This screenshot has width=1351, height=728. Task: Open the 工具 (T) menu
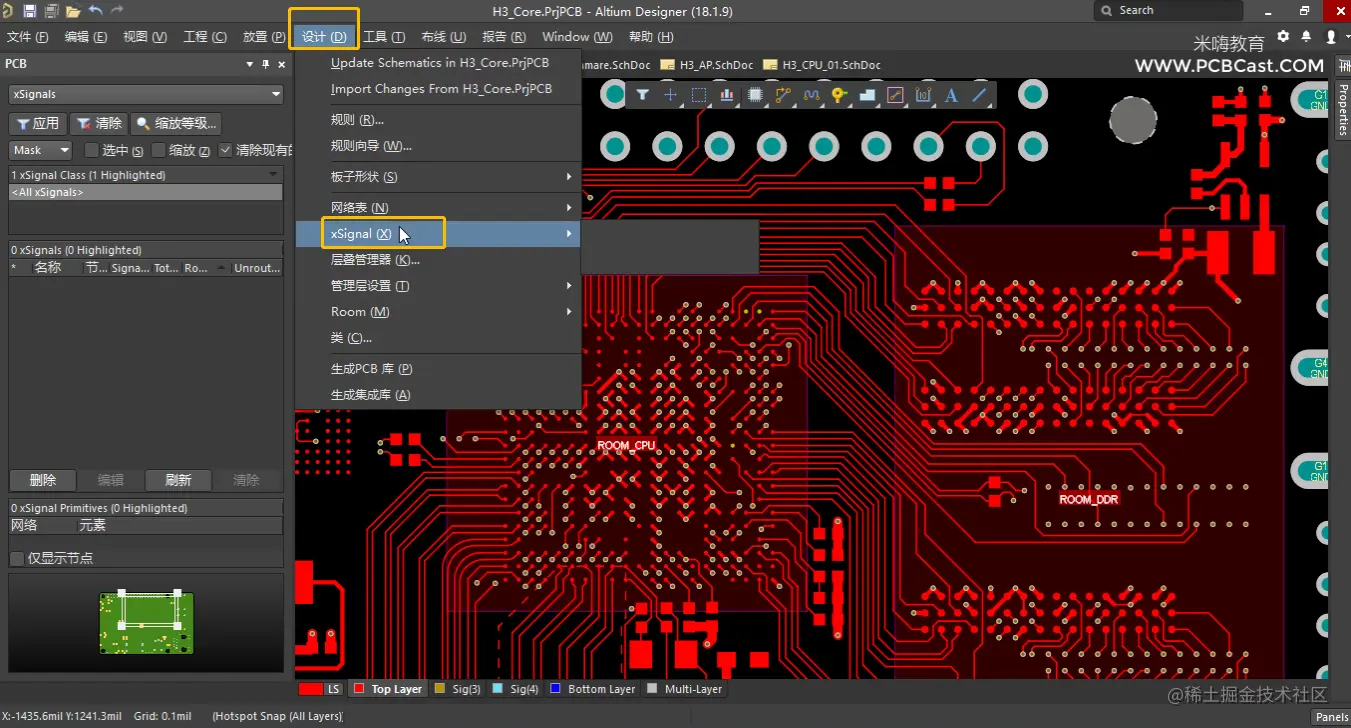384,37
